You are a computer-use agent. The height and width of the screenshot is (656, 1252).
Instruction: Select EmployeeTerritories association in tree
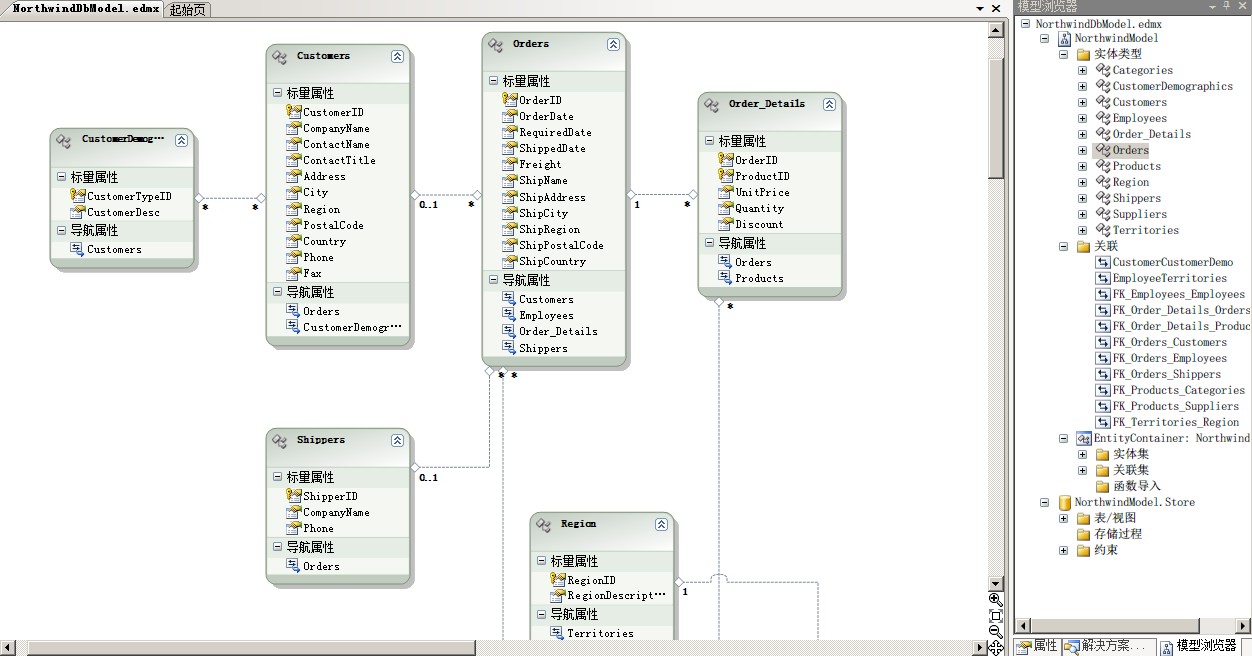[x=1170, y=278]
